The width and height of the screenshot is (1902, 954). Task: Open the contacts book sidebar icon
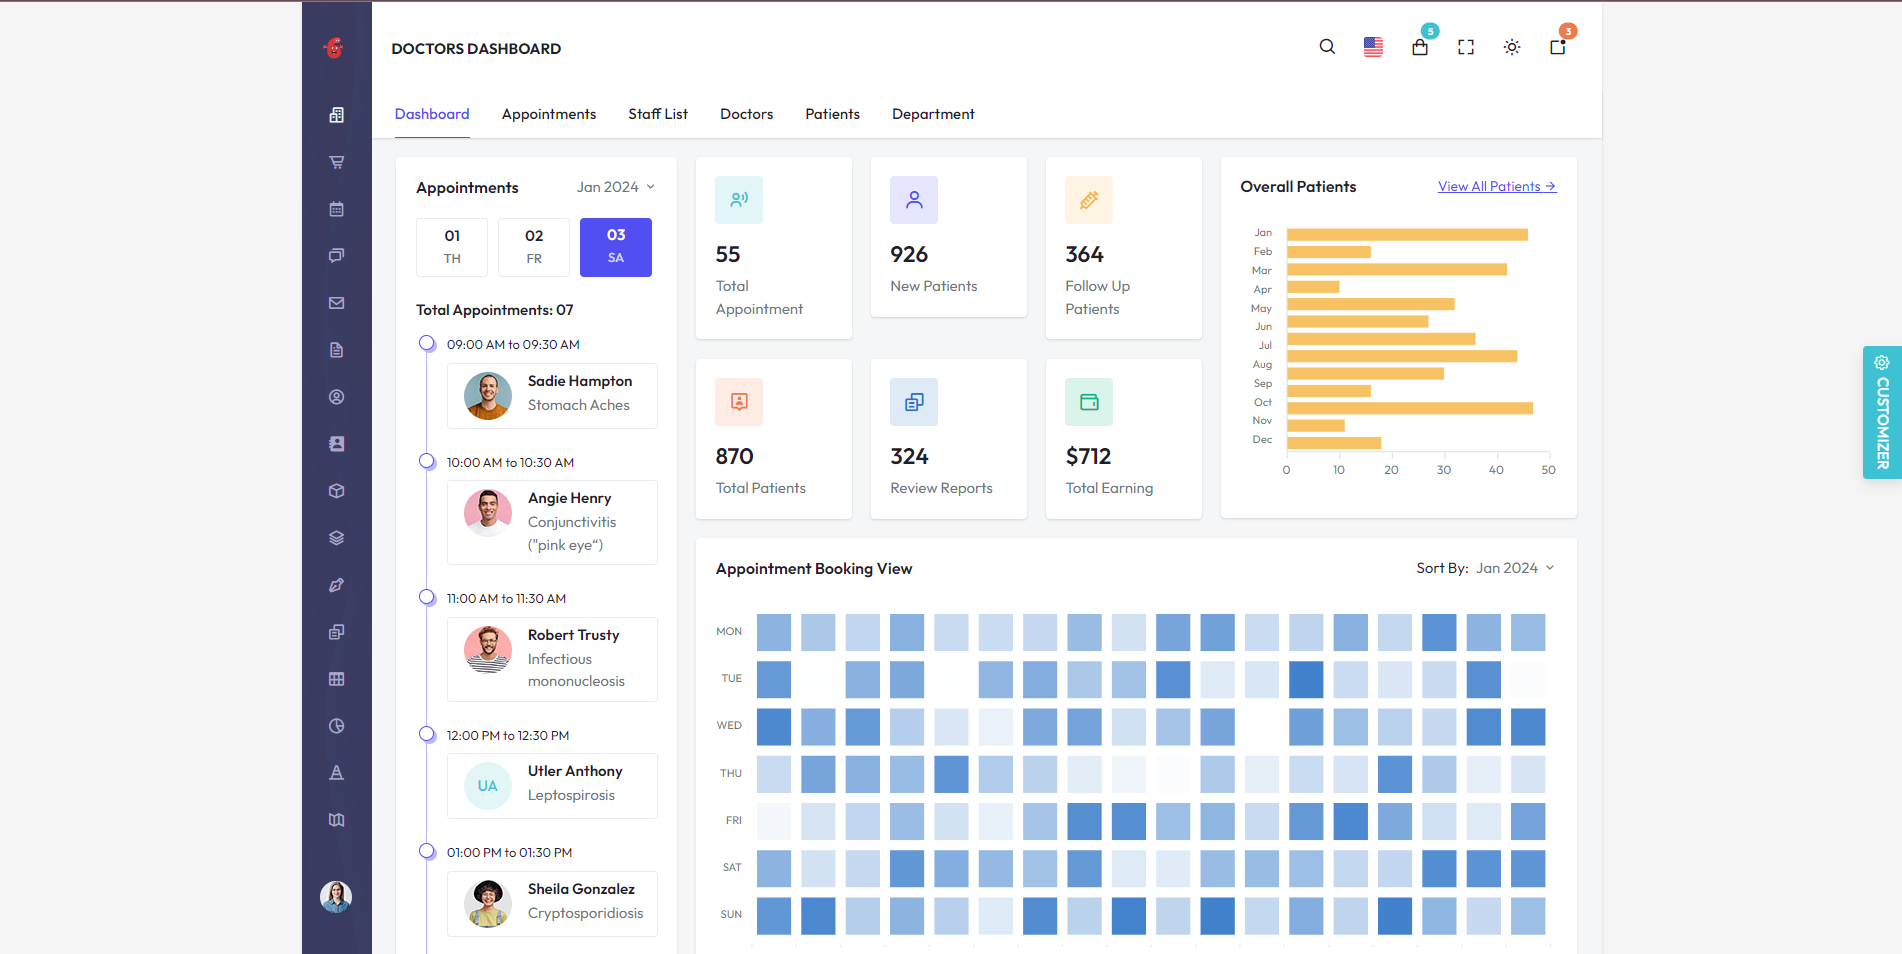336,444
